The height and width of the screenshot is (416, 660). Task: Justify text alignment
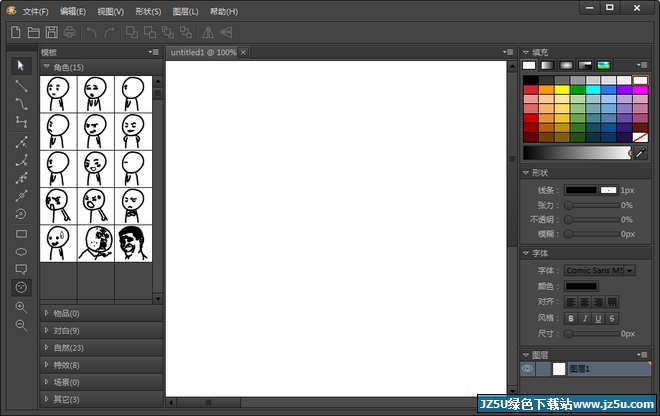coord(612,302)
